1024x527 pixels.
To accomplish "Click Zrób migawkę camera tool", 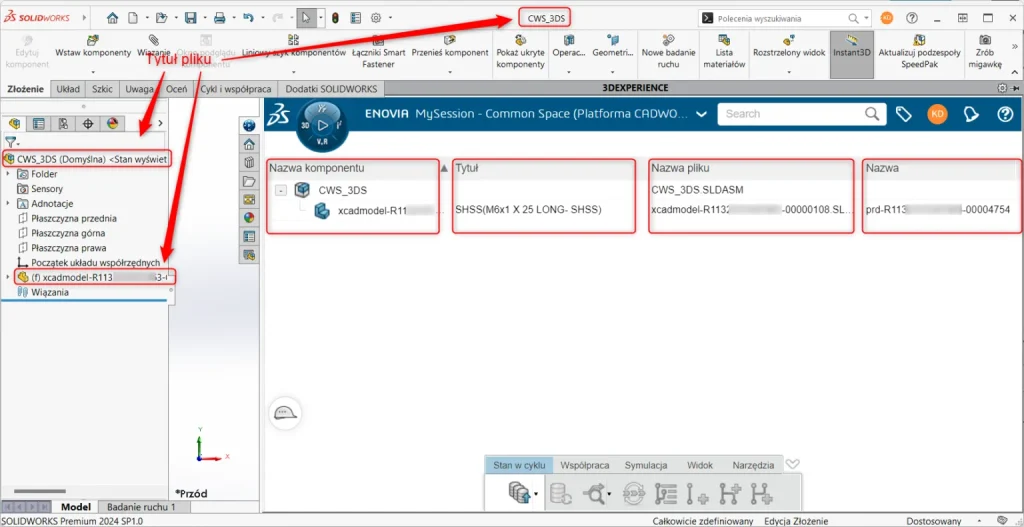I will (985, 52).
